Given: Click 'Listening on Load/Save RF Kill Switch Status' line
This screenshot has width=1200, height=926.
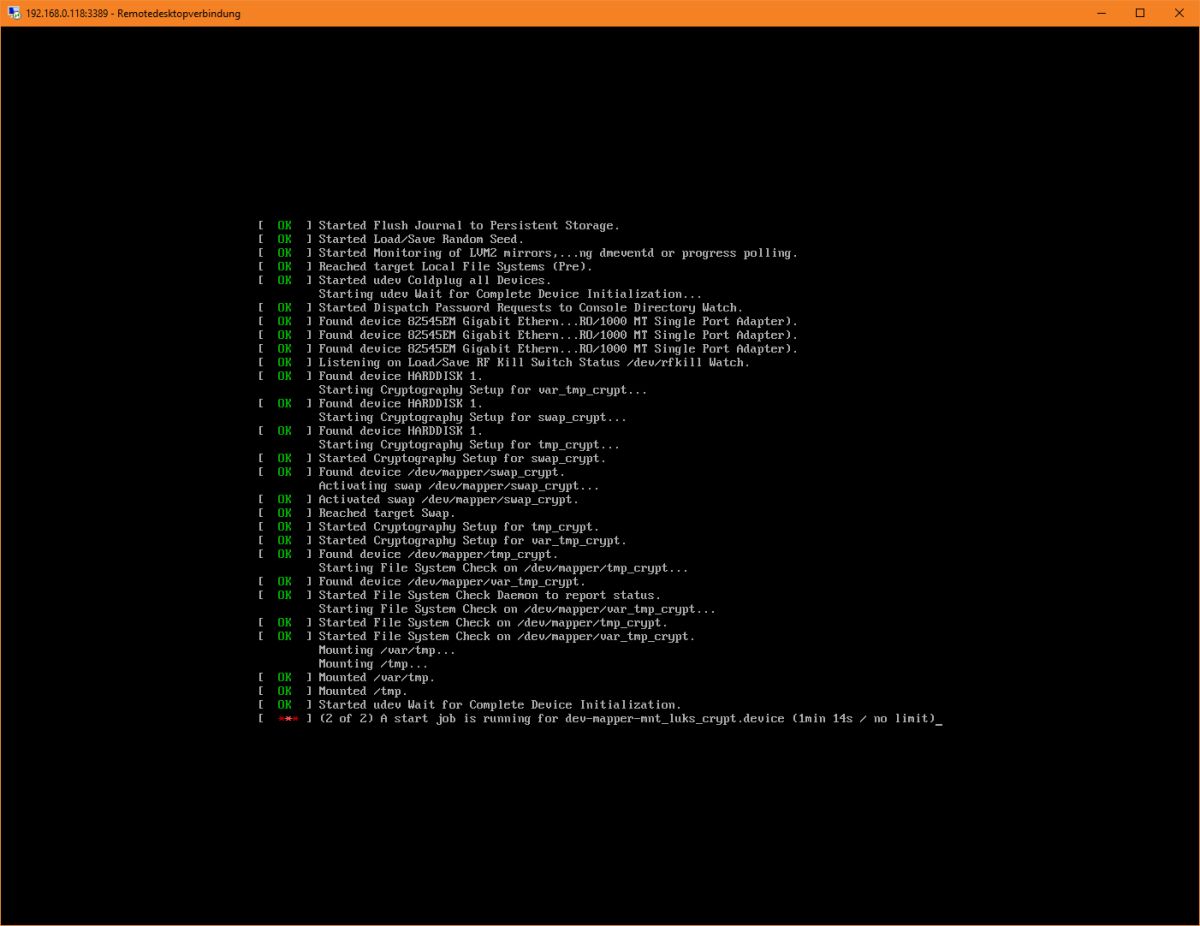Looking at the screenshot, I should pos(534,362).
